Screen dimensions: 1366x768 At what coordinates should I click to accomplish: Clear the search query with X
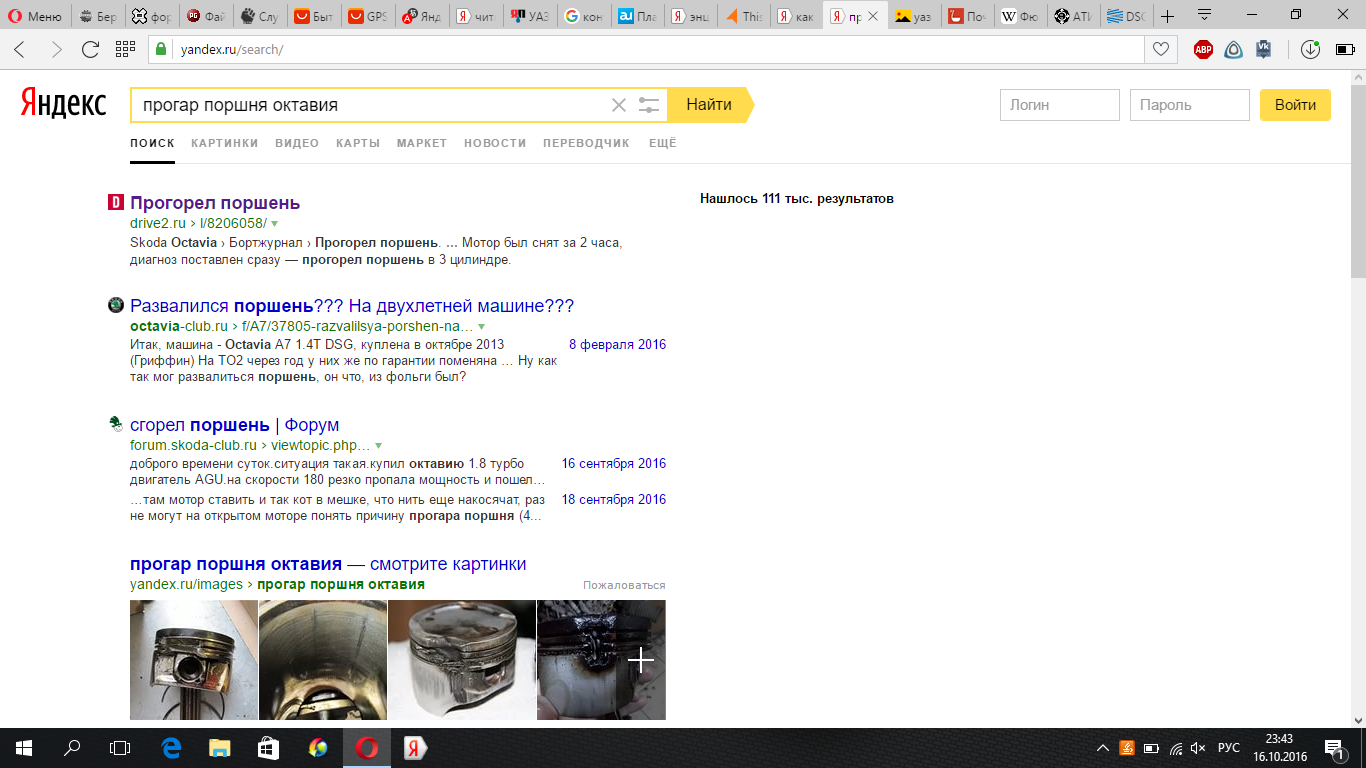619,105
